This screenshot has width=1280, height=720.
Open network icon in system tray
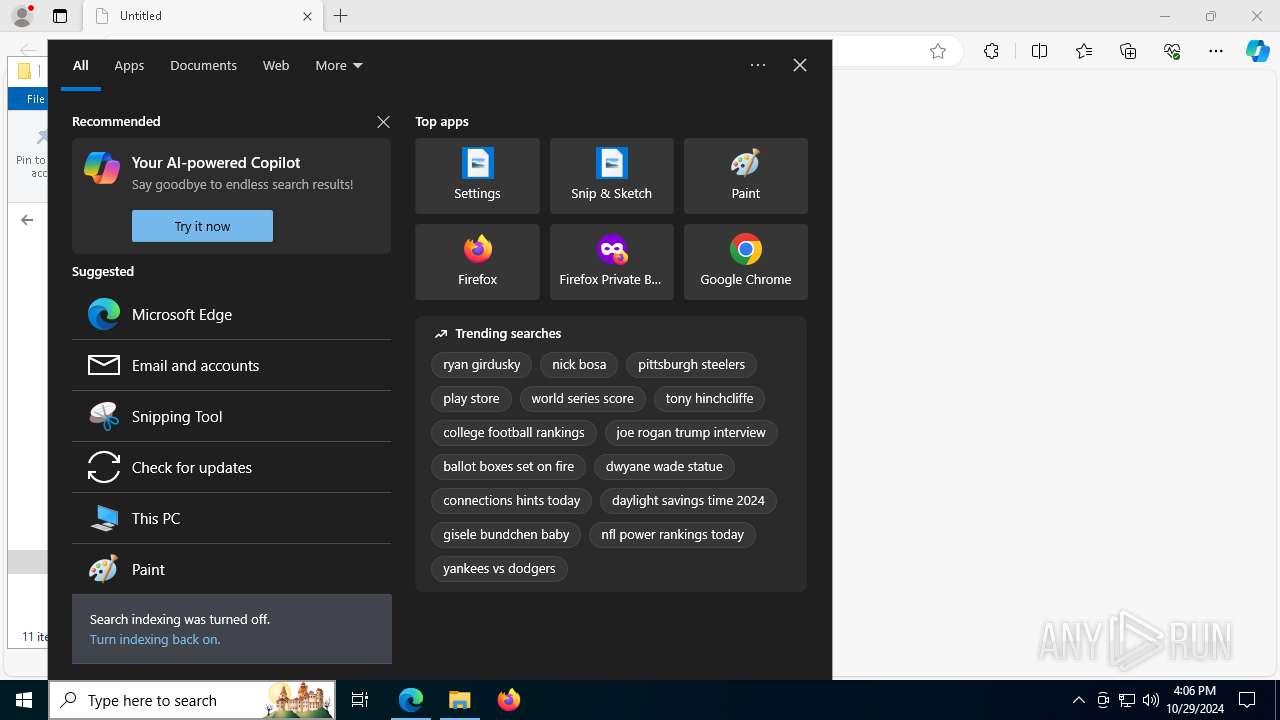pyautogui.click(x=1127, y=700)
